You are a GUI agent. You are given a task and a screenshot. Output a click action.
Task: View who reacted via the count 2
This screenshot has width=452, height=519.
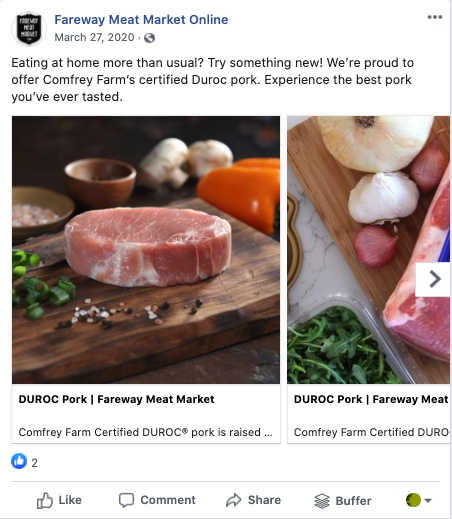coord(34,463)
